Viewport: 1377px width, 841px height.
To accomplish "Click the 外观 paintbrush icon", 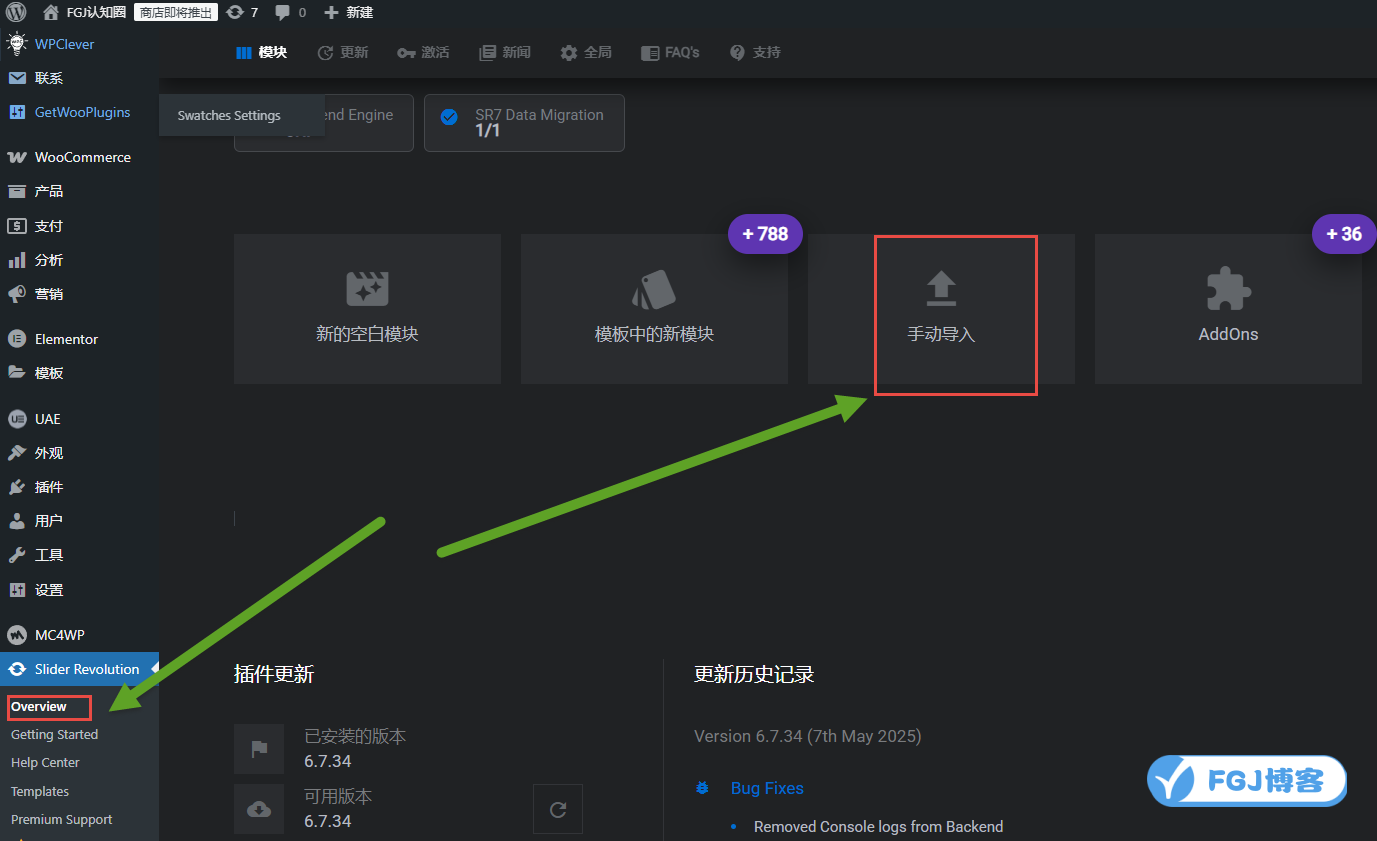I will 17,453.
